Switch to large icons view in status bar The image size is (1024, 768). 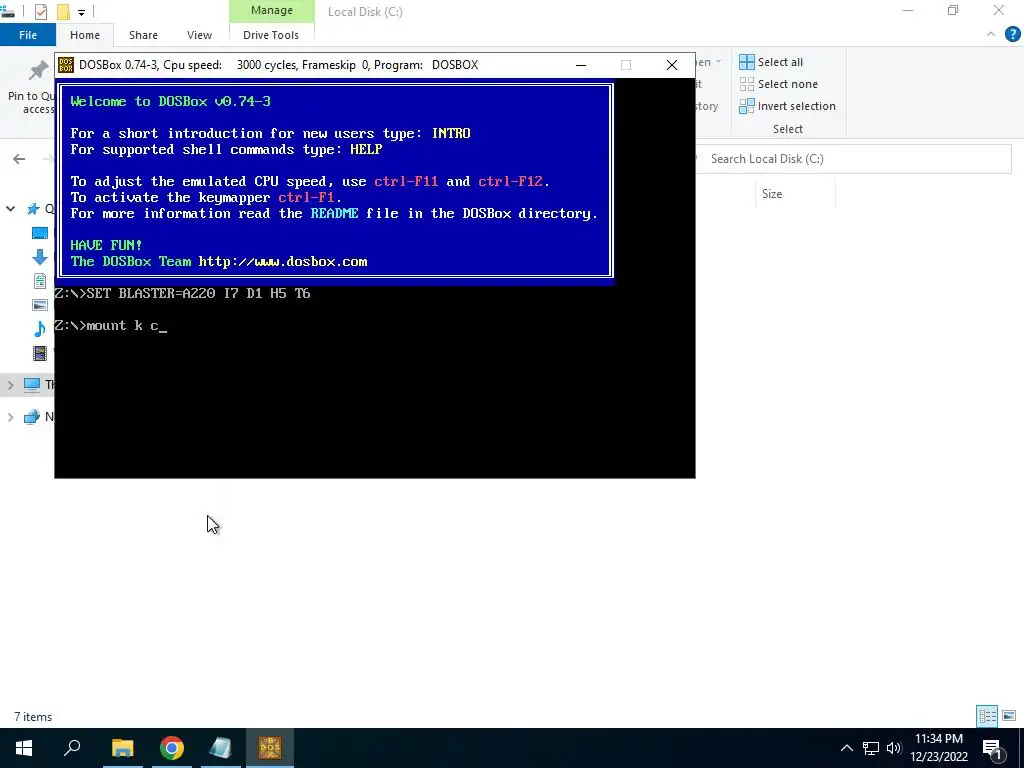pos(1009,716)
